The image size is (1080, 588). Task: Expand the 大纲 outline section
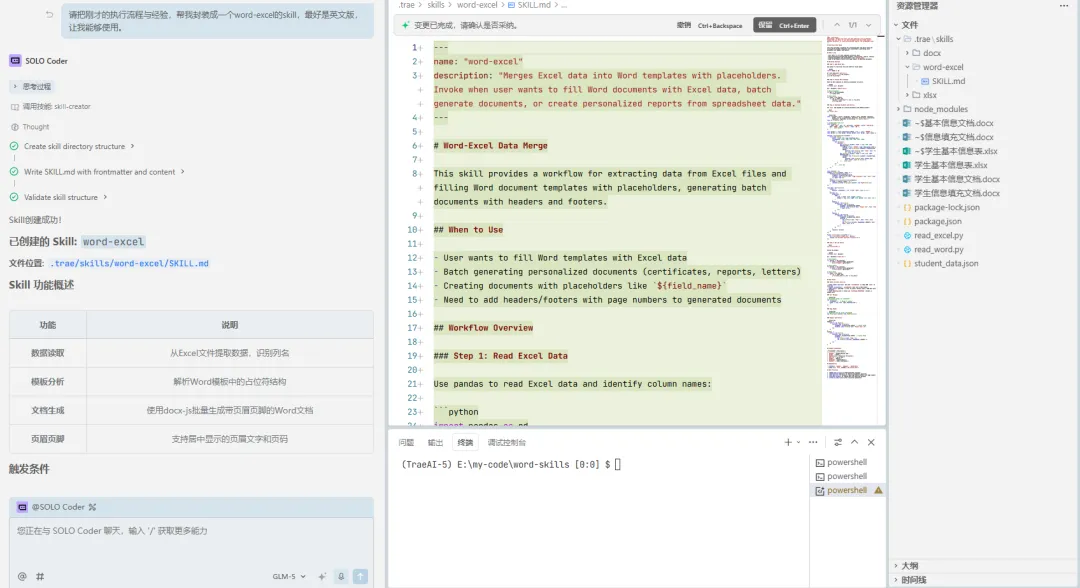pos(896,566)
